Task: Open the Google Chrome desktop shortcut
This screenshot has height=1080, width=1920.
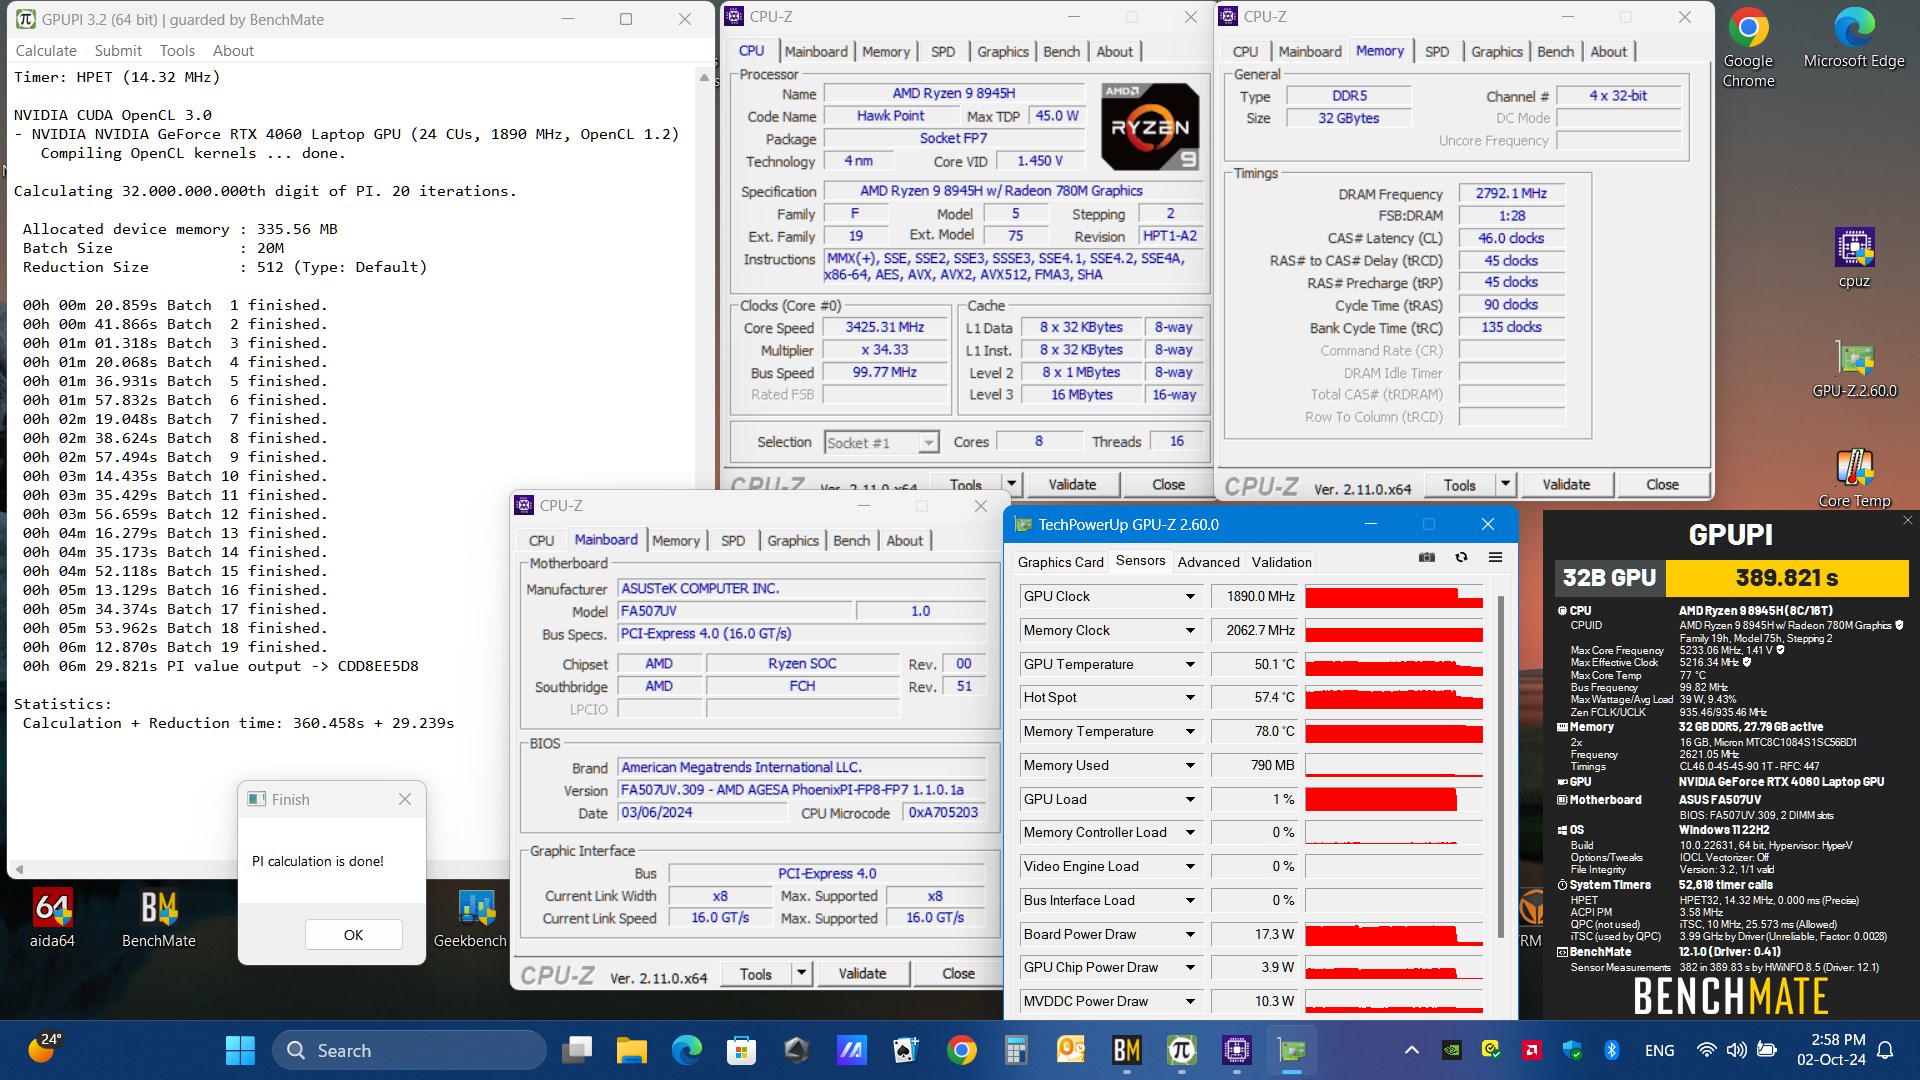Action: click(x=1748, y=48)
